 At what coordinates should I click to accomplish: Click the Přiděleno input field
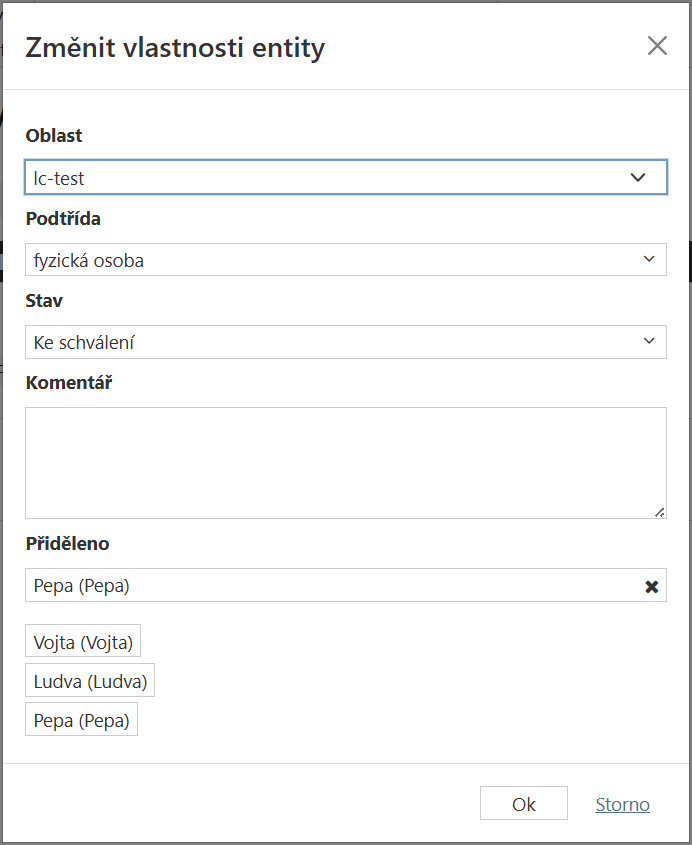click(x=300, y=585)
